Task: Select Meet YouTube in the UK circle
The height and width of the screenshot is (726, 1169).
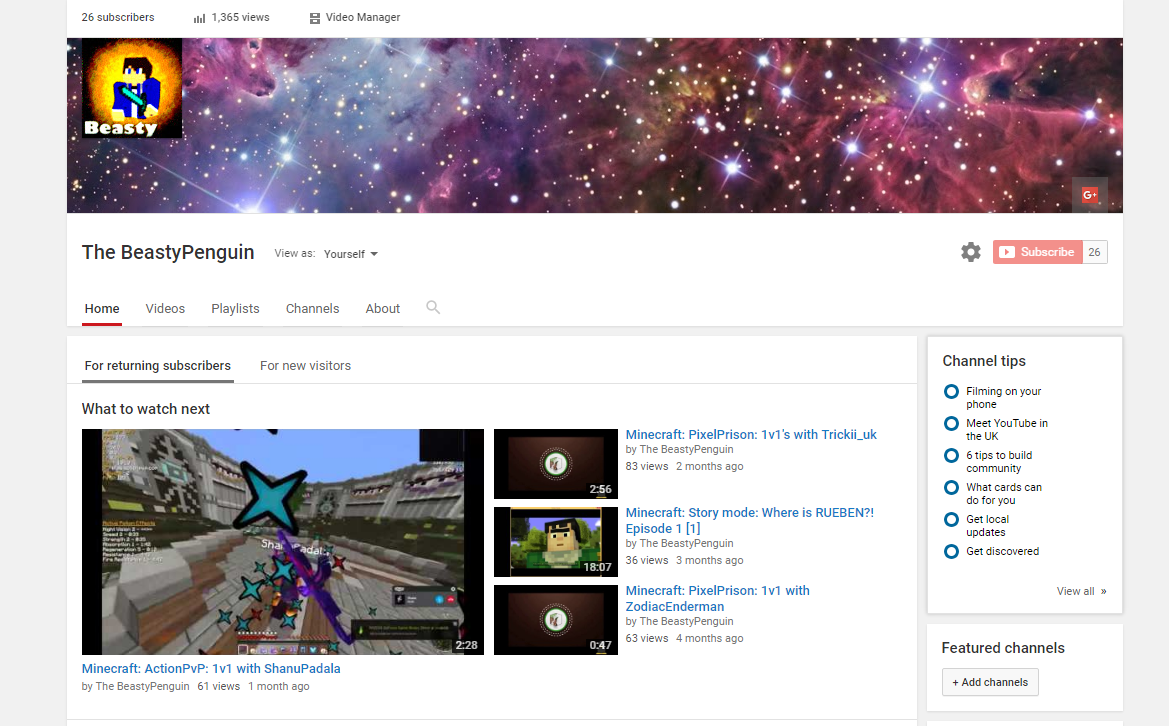Action: (951, 423)
